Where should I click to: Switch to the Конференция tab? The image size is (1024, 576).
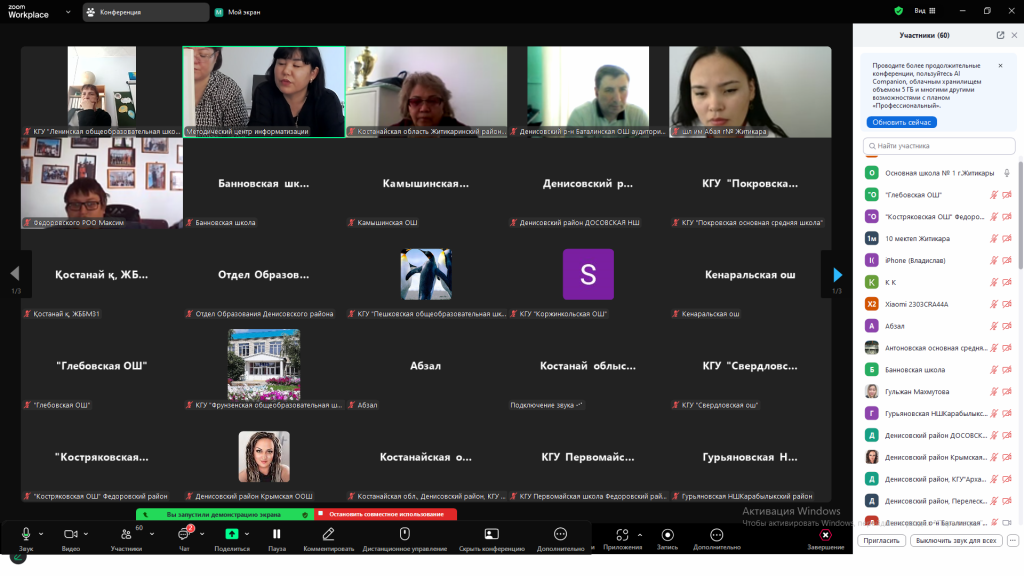click(145, 12)
